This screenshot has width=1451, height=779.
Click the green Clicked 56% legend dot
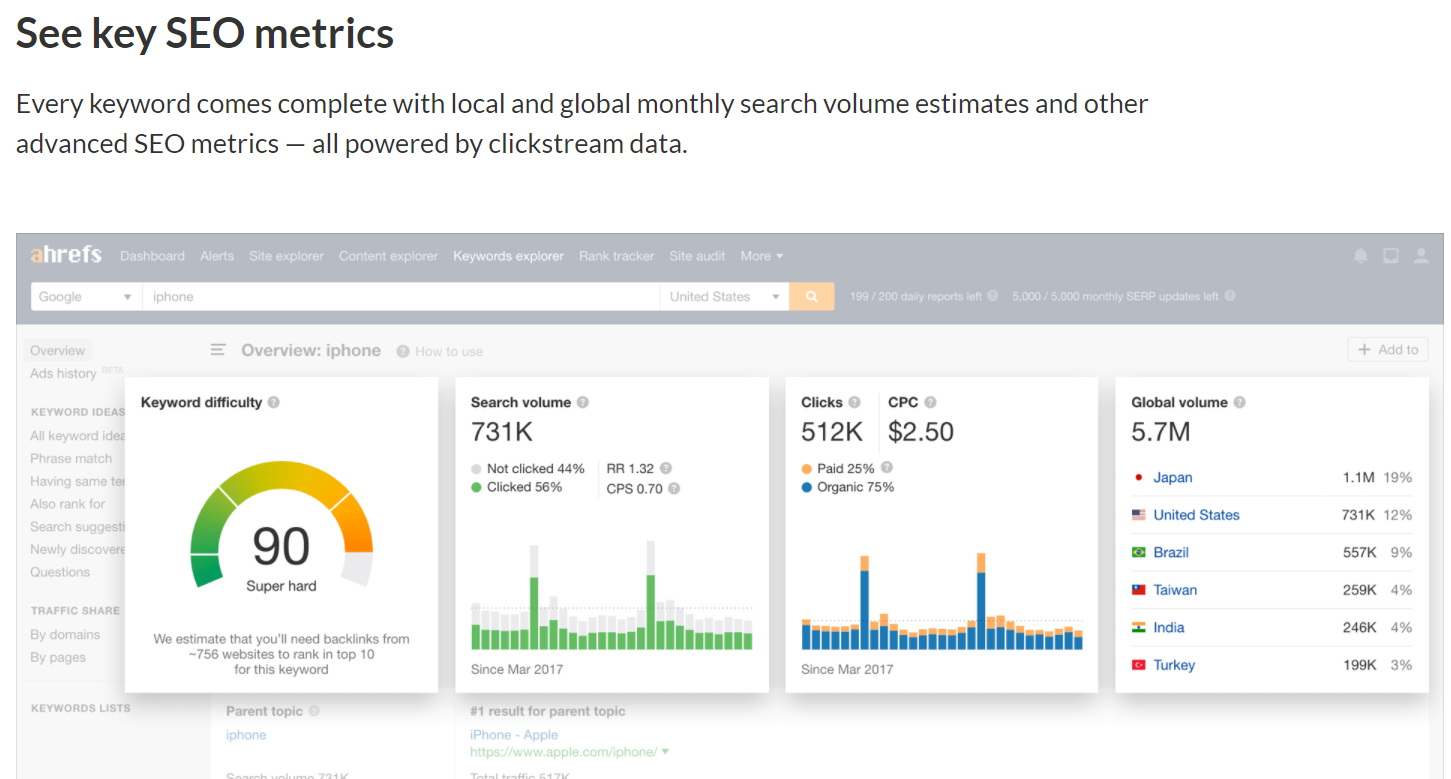[476, 487]
